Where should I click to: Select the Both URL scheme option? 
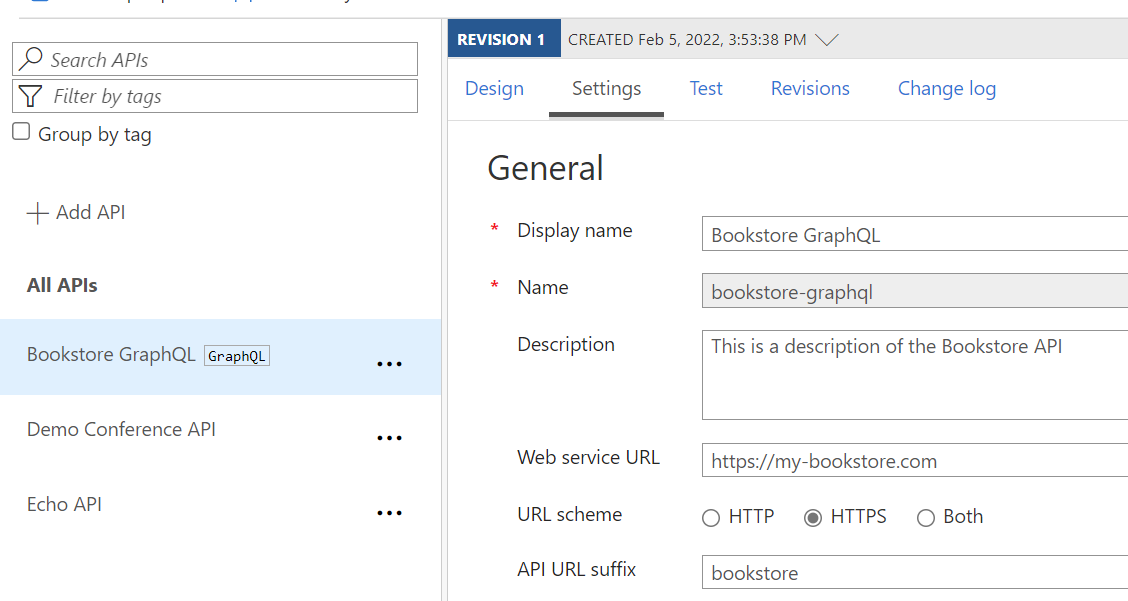926,518
